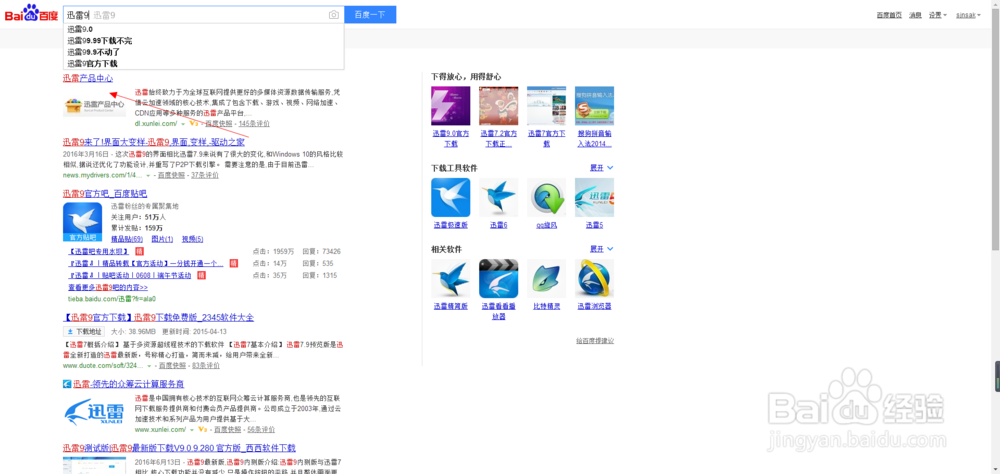Open 查看更多迅雷9吧的内容 link
Viewport: 1000px width, 474px height.
[x=107, y=287]
